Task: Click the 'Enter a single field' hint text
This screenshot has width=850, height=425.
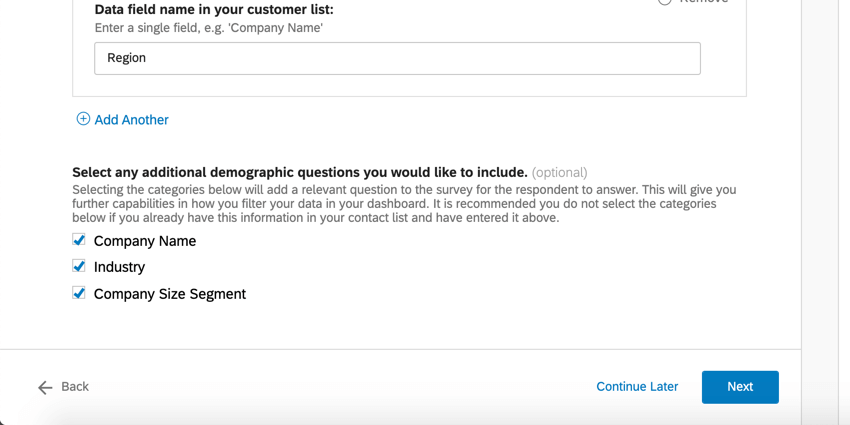Action: pos(208,27)
